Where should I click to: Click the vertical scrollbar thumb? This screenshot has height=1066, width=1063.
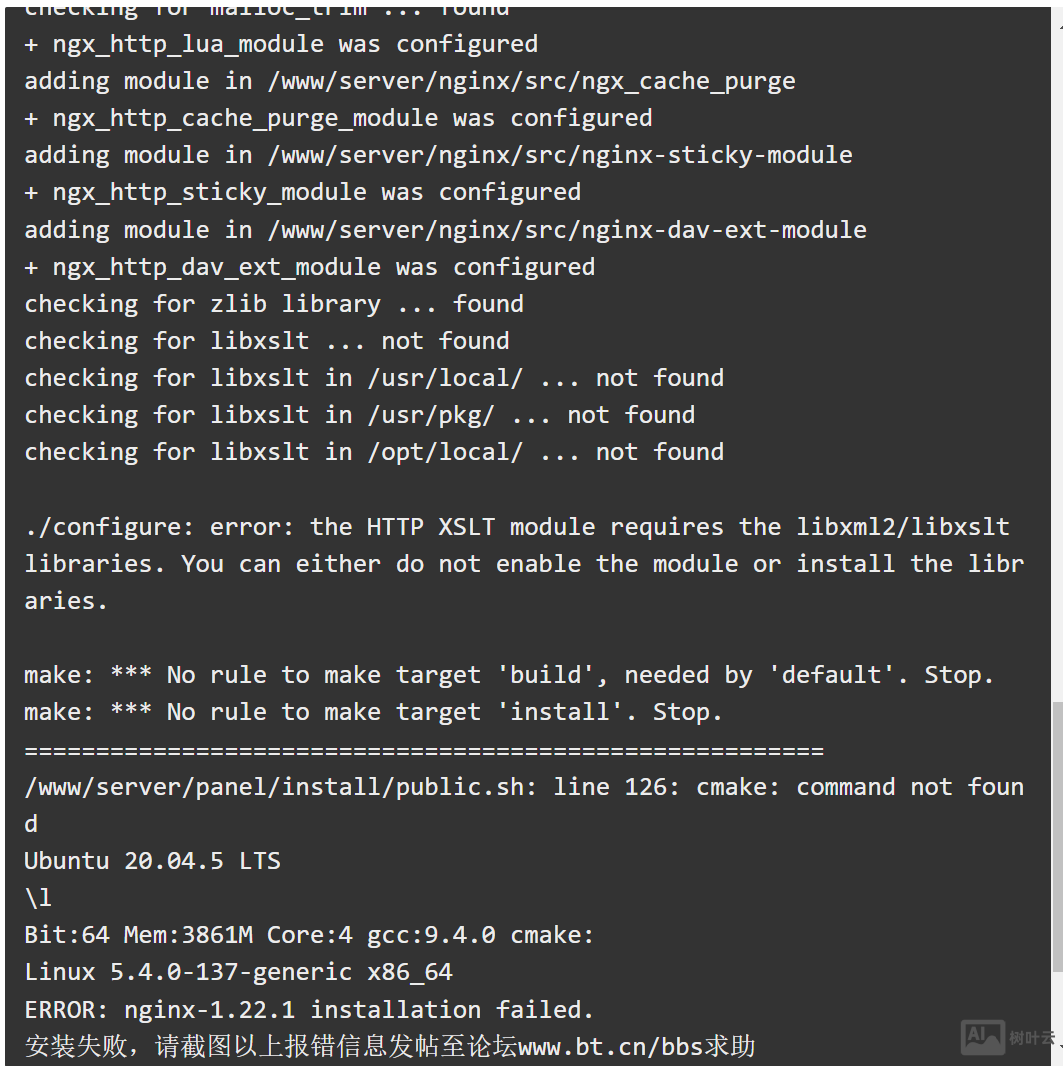pos(1057,835)
